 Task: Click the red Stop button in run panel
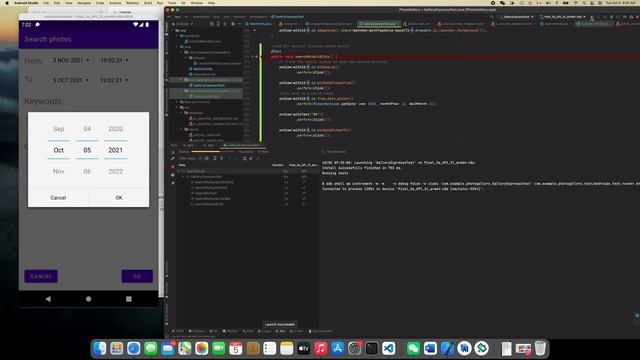coord(173,167)
